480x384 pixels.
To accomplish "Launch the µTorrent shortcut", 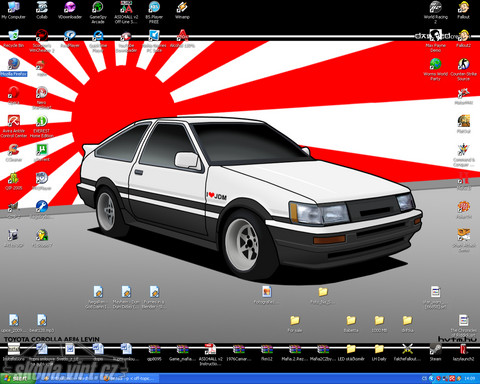I will tap(42, 152).
